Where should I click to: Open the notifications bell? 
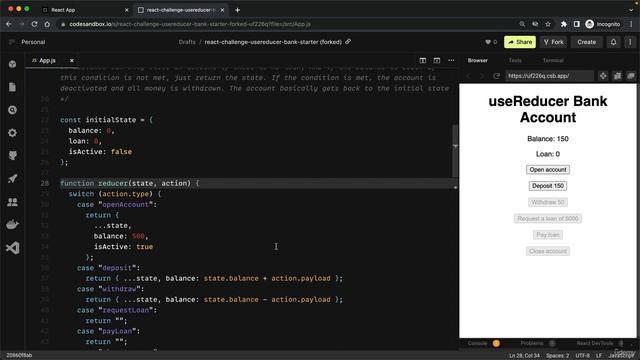coord(613,42)
